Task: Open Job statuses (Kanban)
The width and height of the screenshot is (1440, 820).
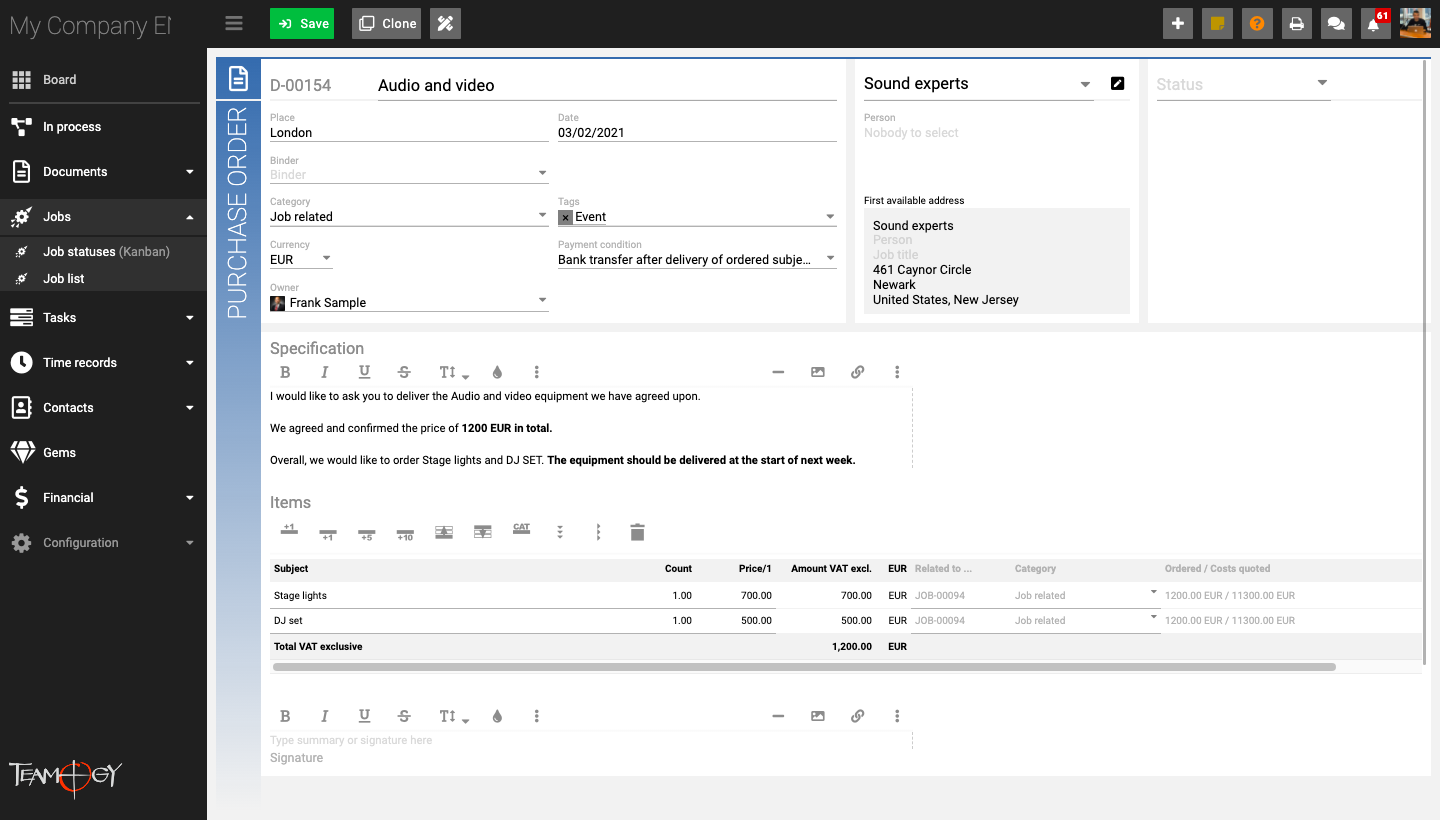Action: click(106, 252)
